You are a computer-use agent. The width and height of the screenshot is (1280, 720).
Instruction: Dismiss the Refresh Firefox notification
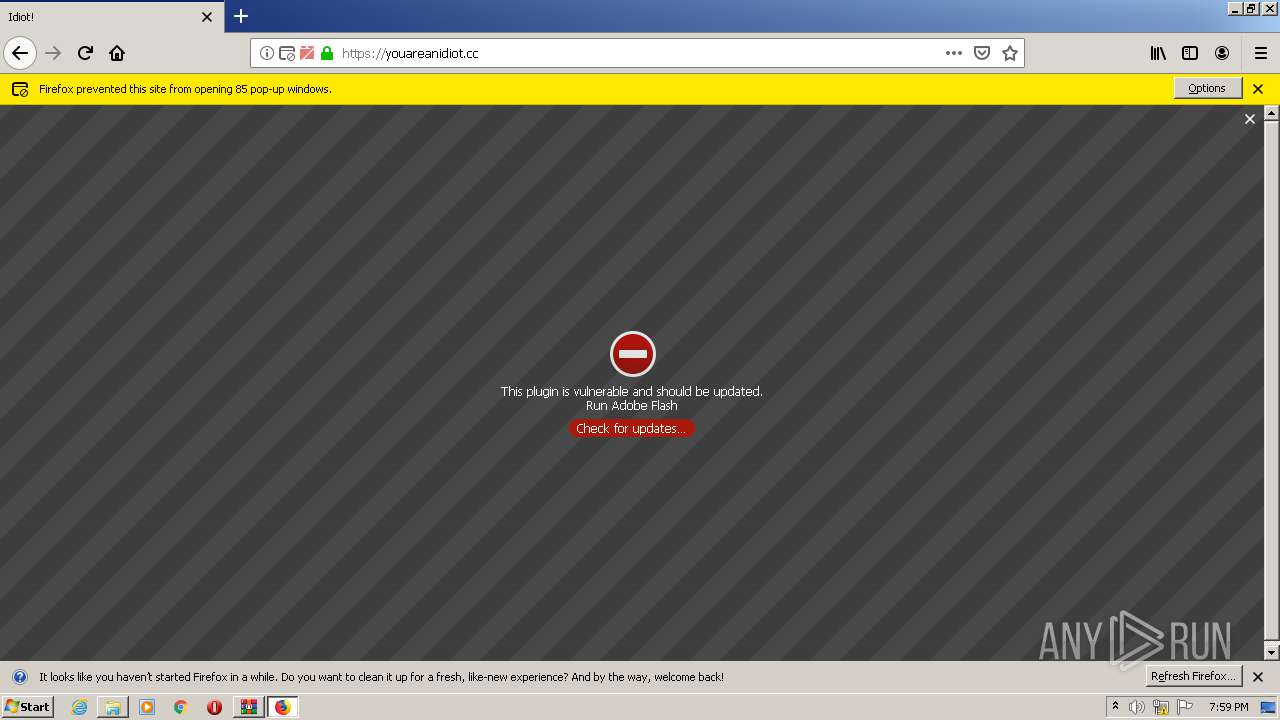click(1258, 677)
